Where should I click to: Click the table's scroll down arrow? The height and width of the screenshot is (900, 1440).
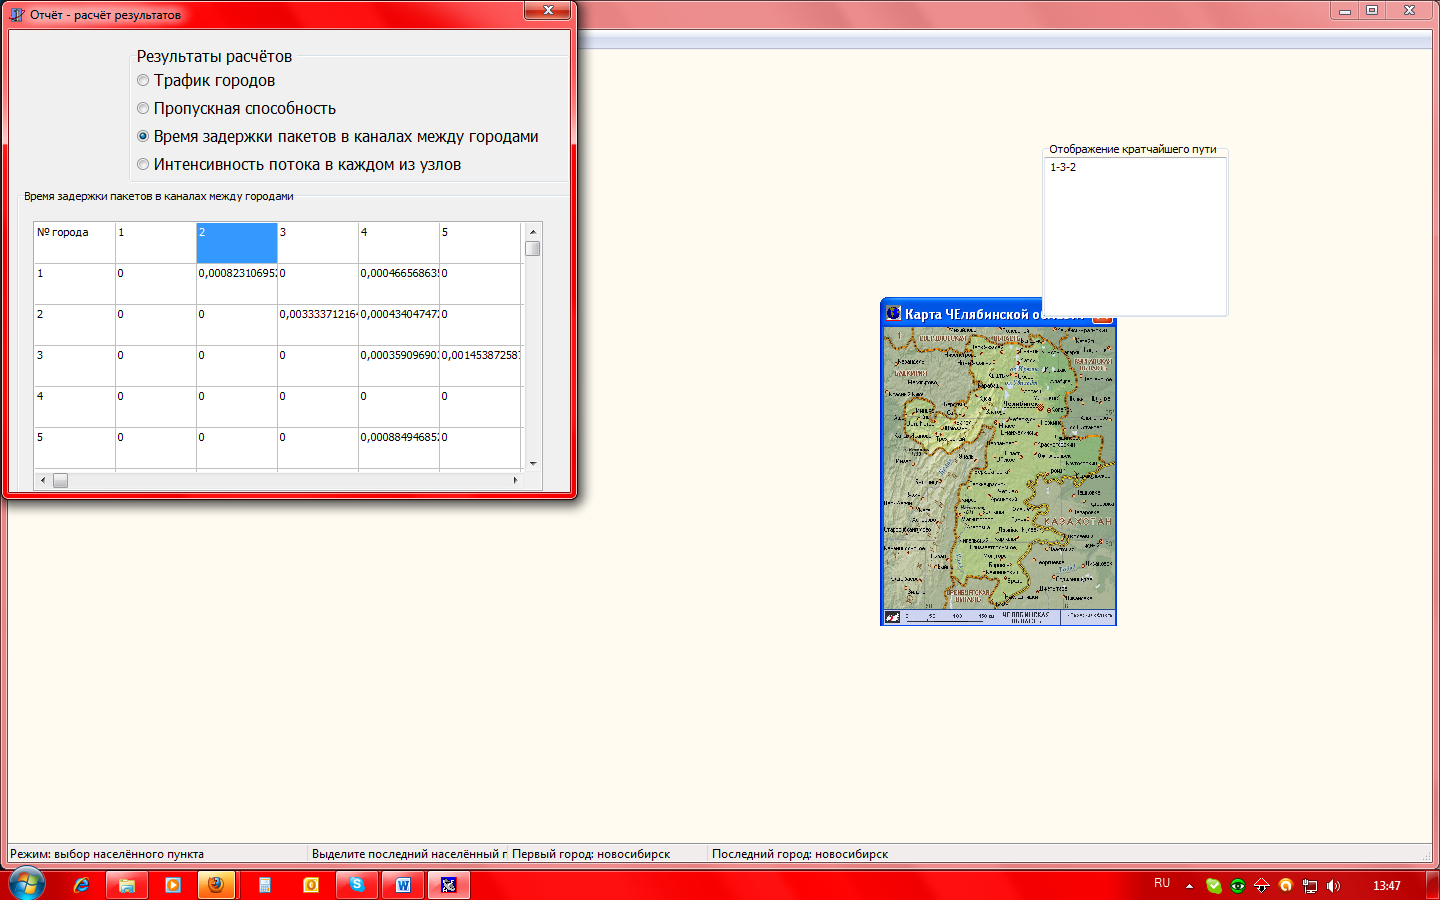(533, 463)
